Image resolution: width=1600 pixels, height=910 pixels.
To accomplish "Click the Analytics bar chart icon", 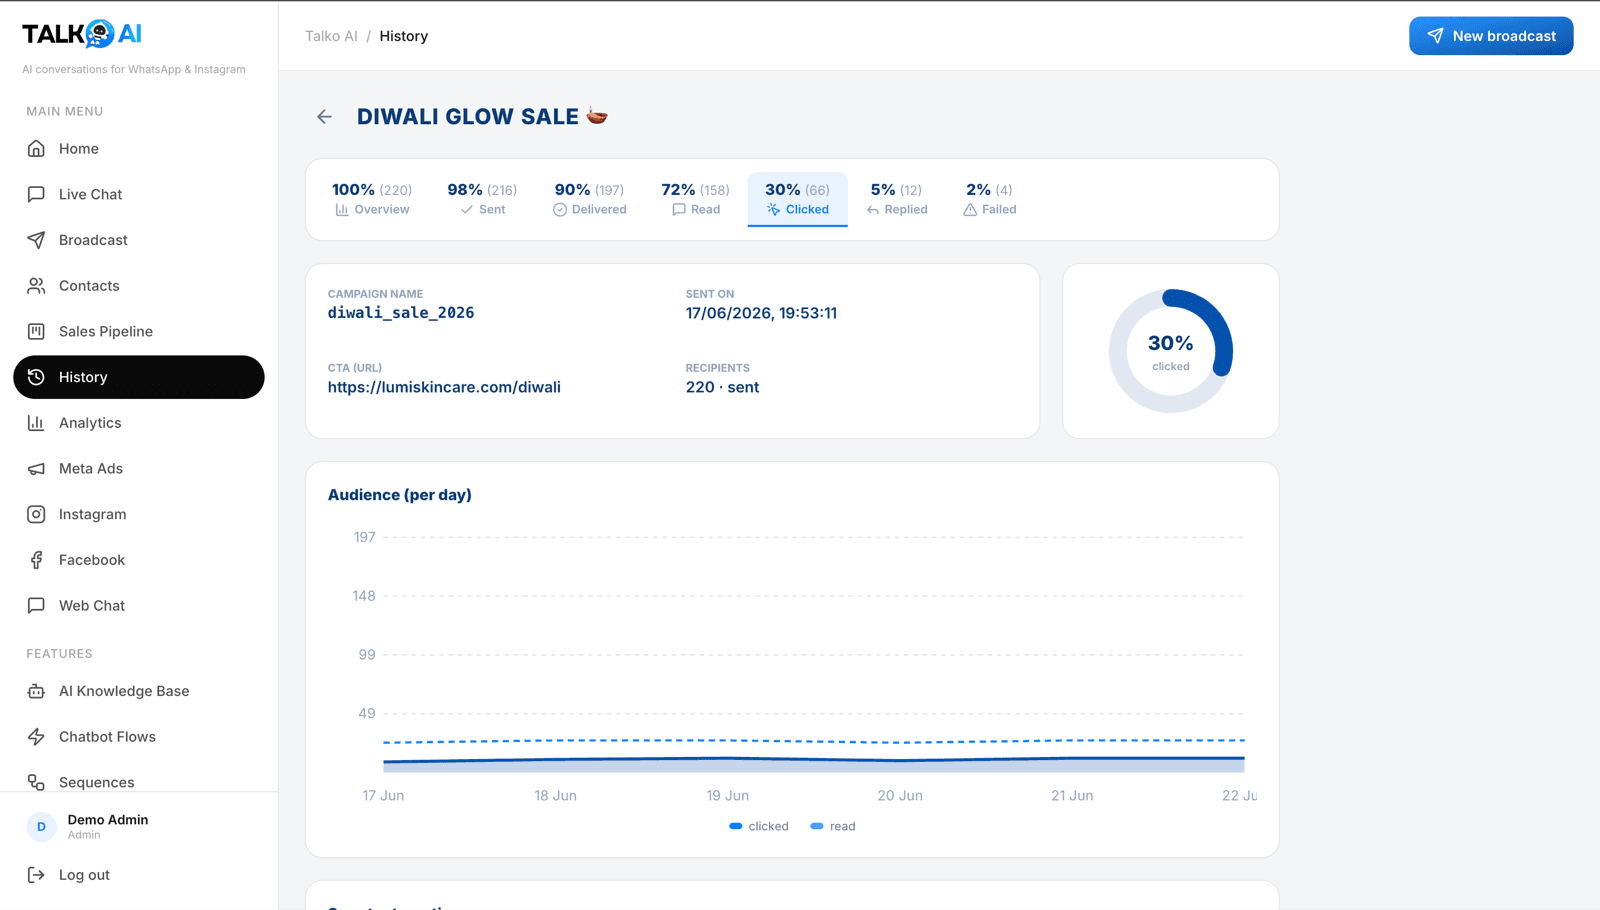I will pos(36,423).
